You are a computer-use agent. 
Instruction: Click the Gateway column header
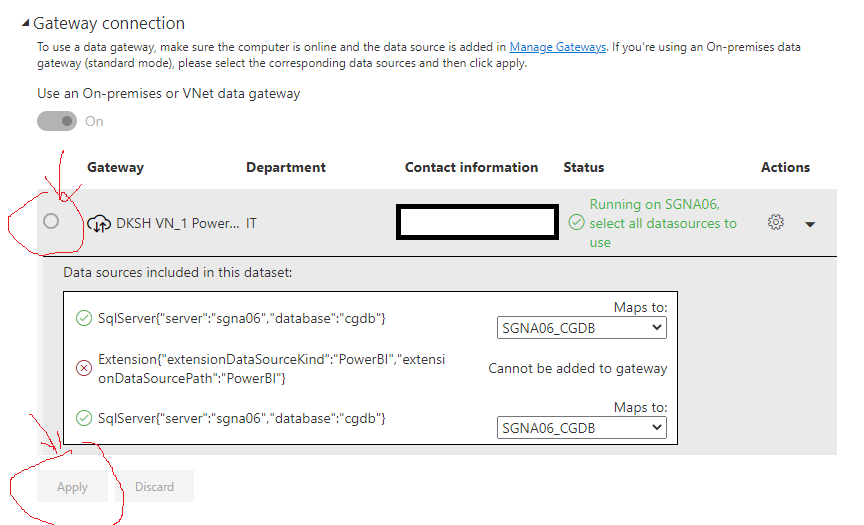[x=115, y=167]
